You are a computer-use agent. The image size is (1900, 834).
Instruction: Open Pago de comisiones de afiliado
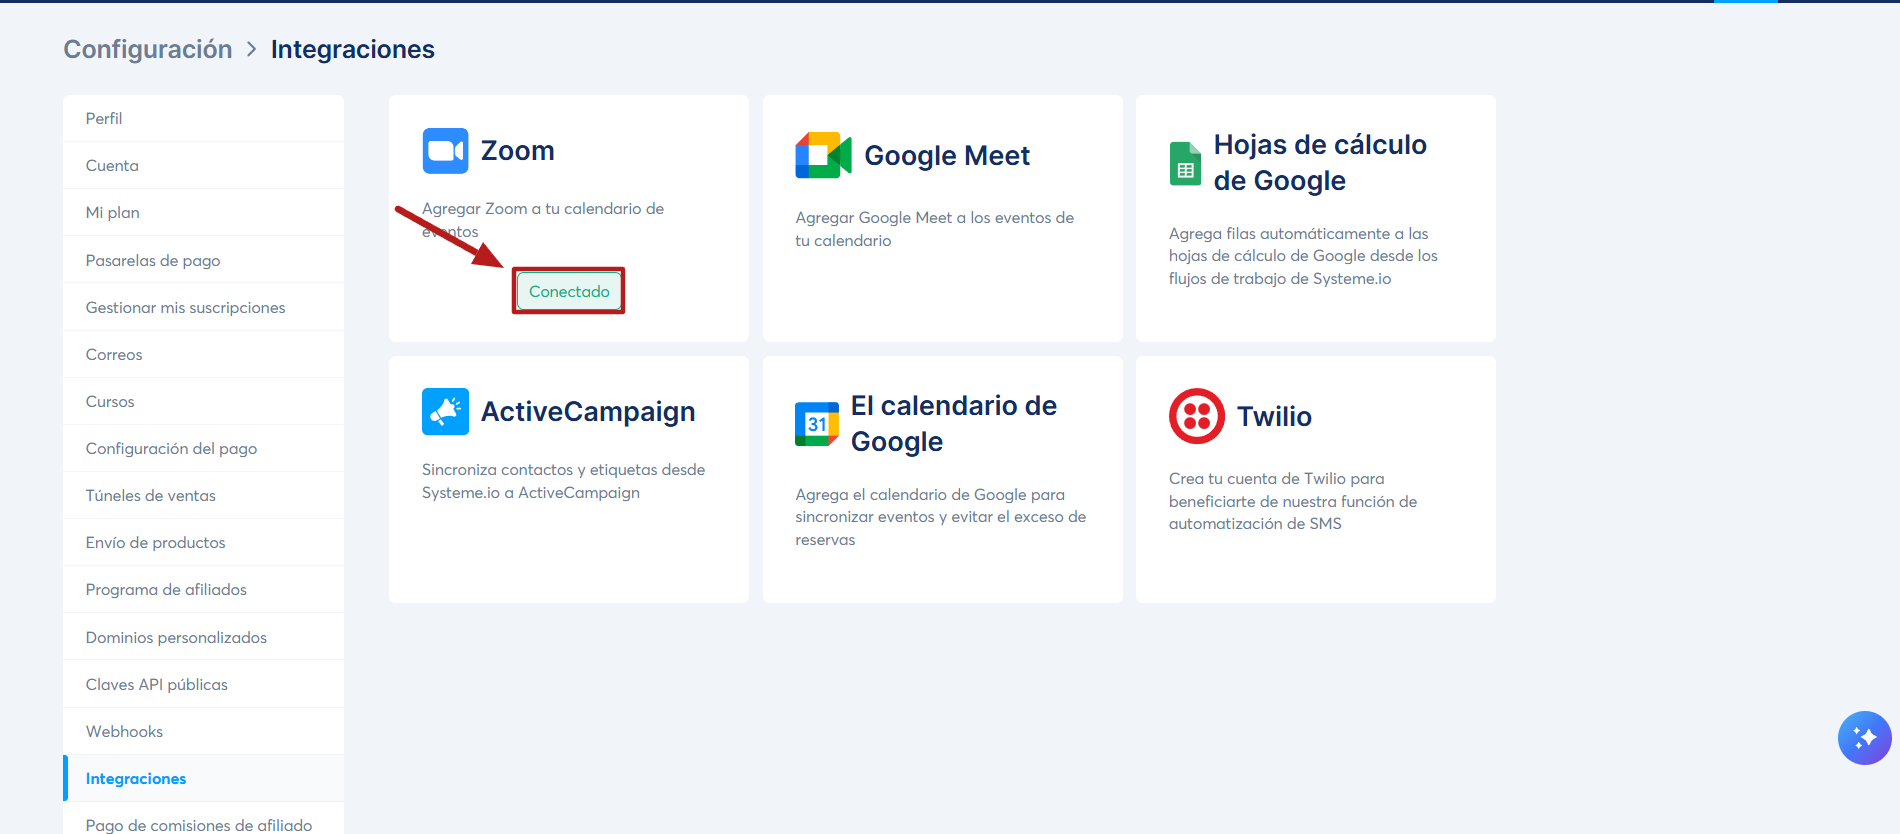(203, 820)
